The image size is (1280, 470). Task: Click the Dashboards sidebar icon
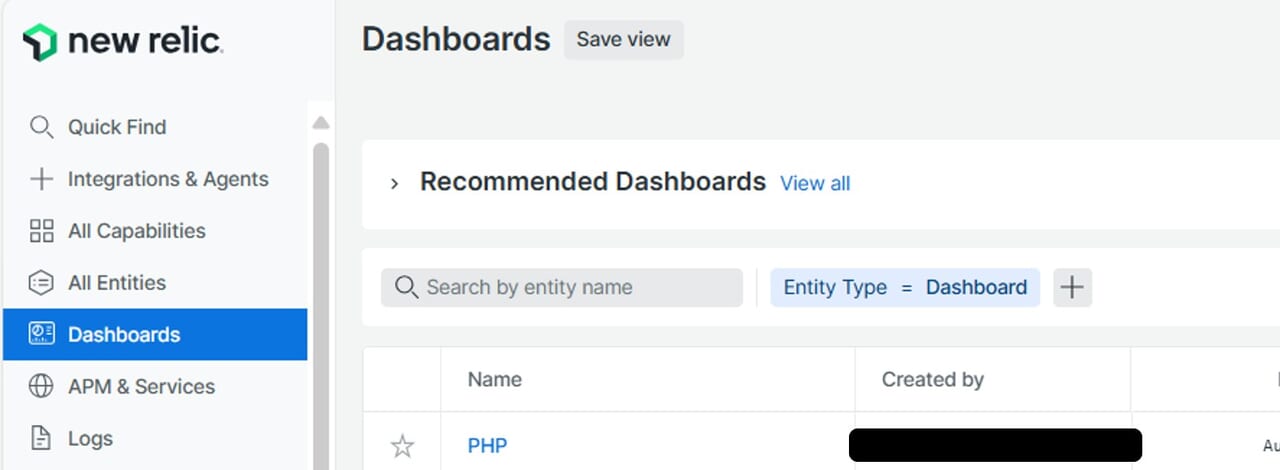[x=41, y=334]
